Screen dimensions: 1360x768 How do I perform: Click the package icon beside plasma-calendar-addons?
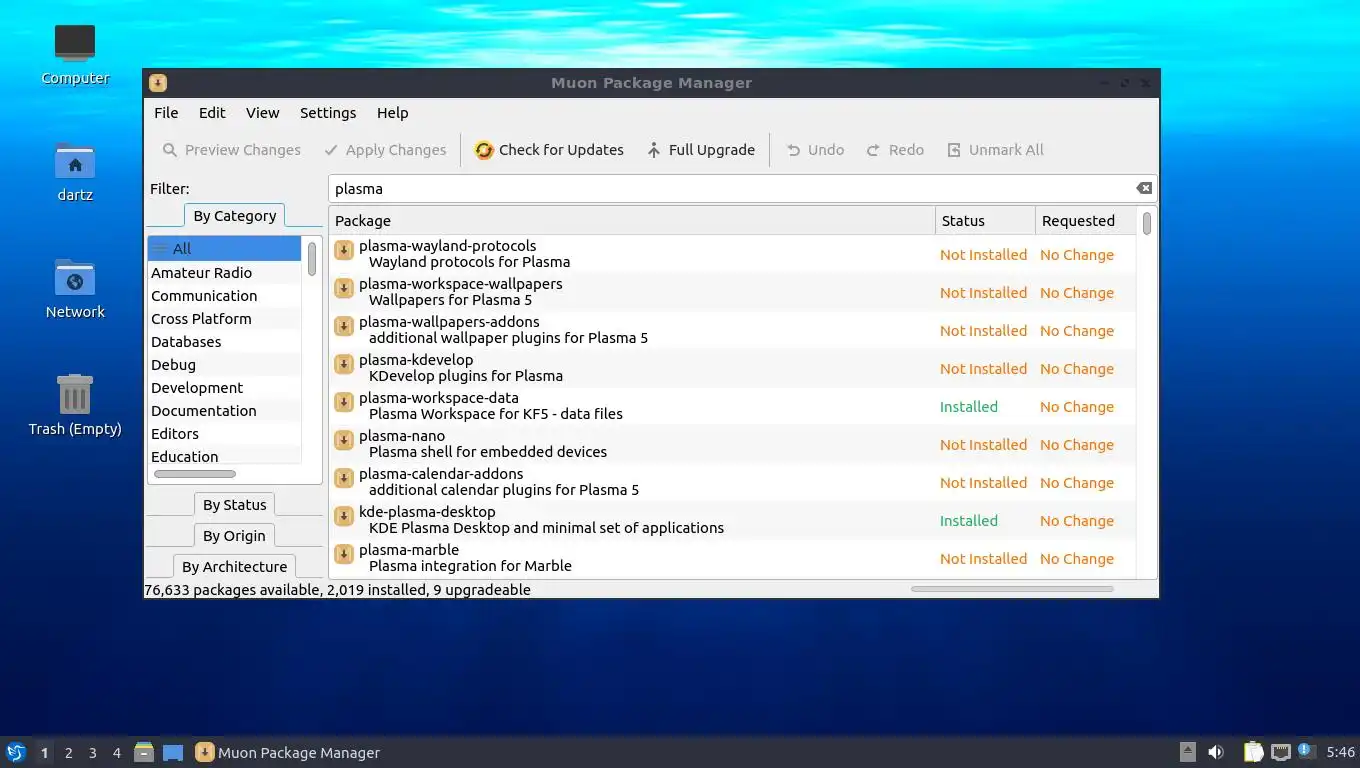pyautogui.click(x=344, y=478)
